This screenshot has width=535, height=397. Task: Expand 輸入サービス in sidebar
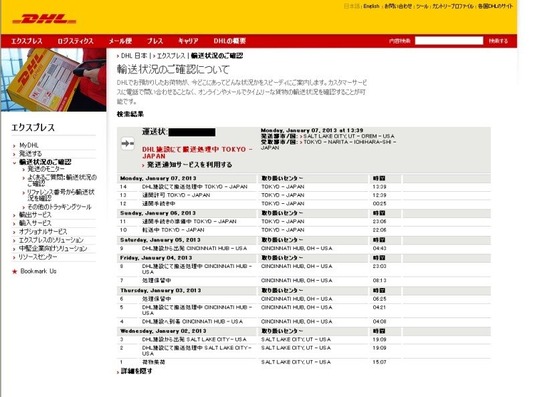pyautogui.click(x=35, y=223)
